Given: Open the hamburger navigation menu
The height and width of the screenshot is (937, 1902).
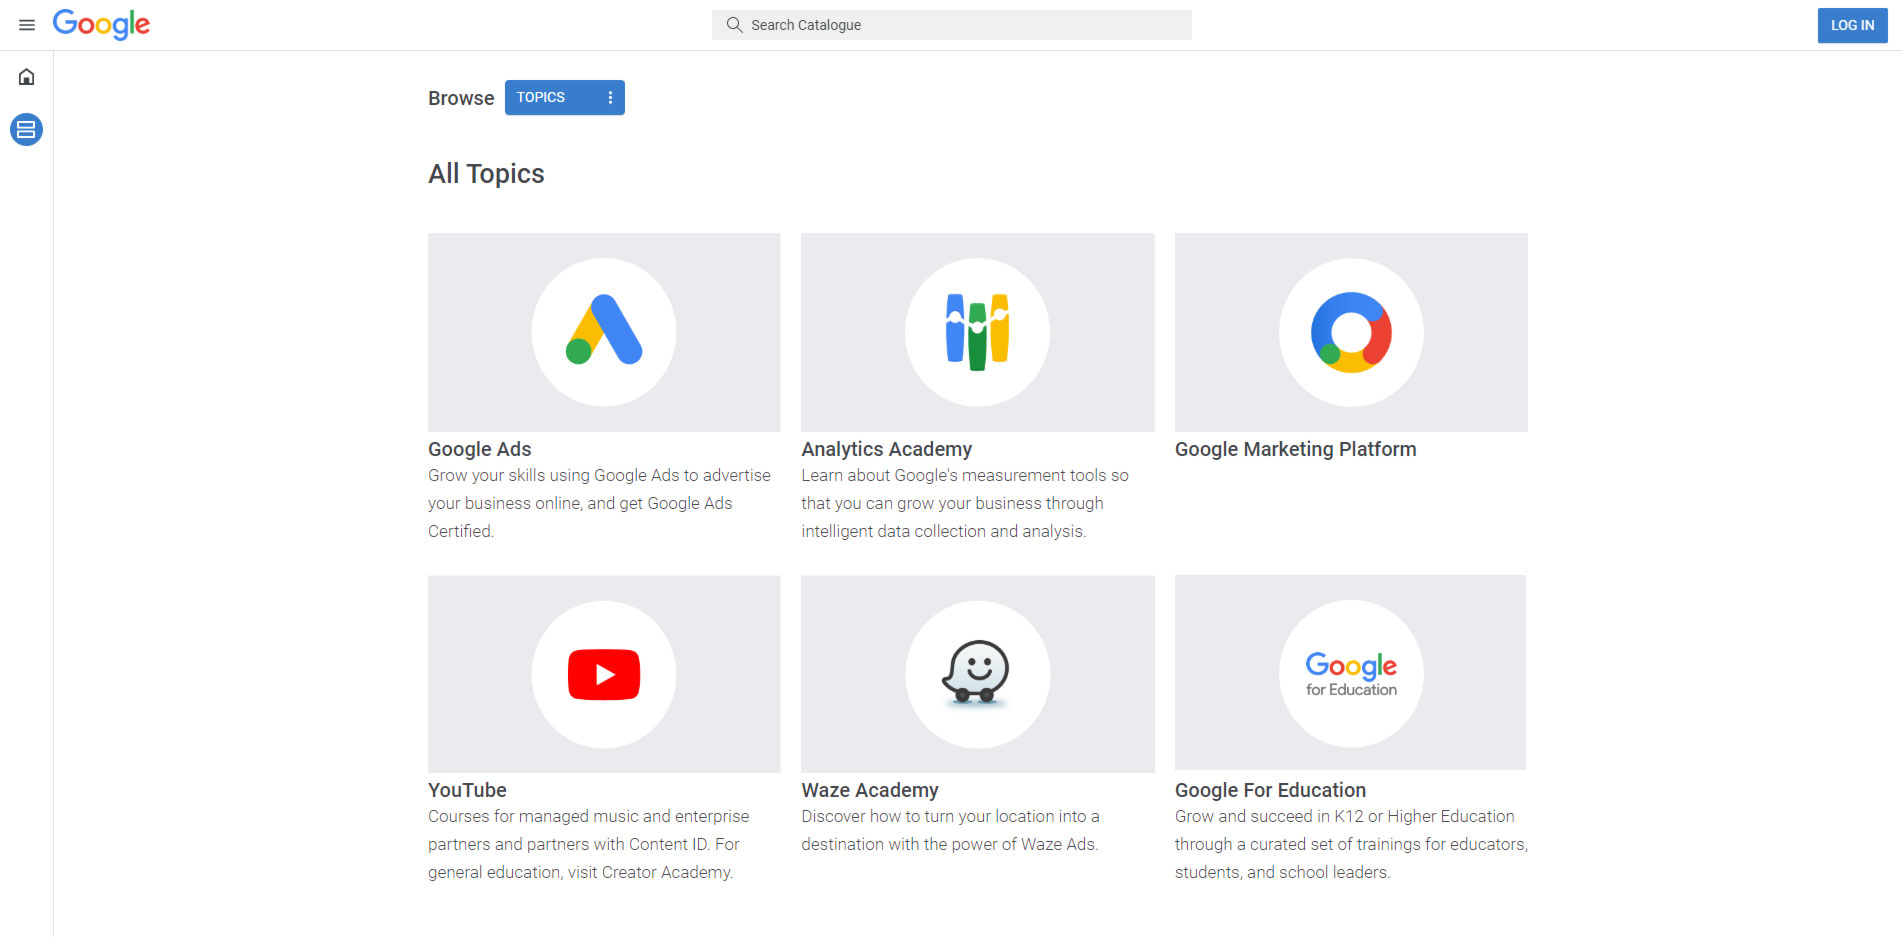Looking at the screenshot, I should coord(27,25).
